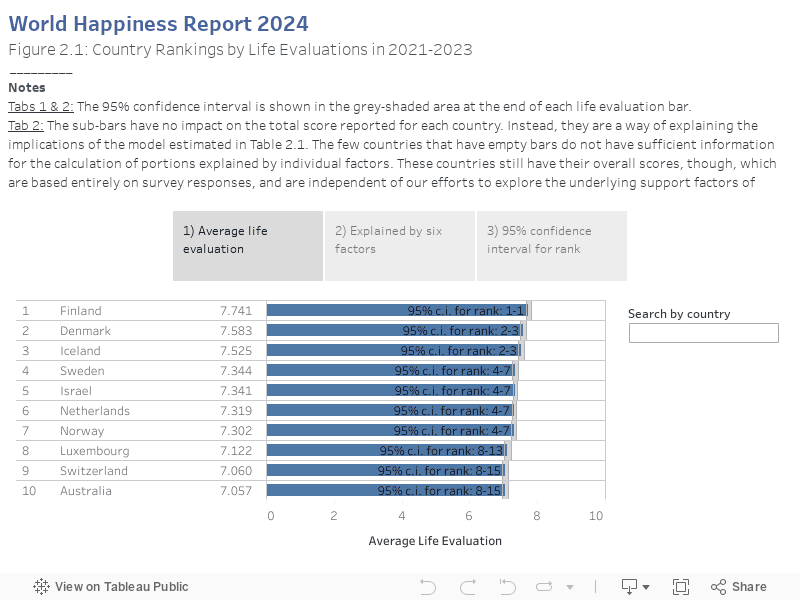The width and height of the screenshot is (800, 600).
Task: Select the Israel country label
Action: coord(75,391)
